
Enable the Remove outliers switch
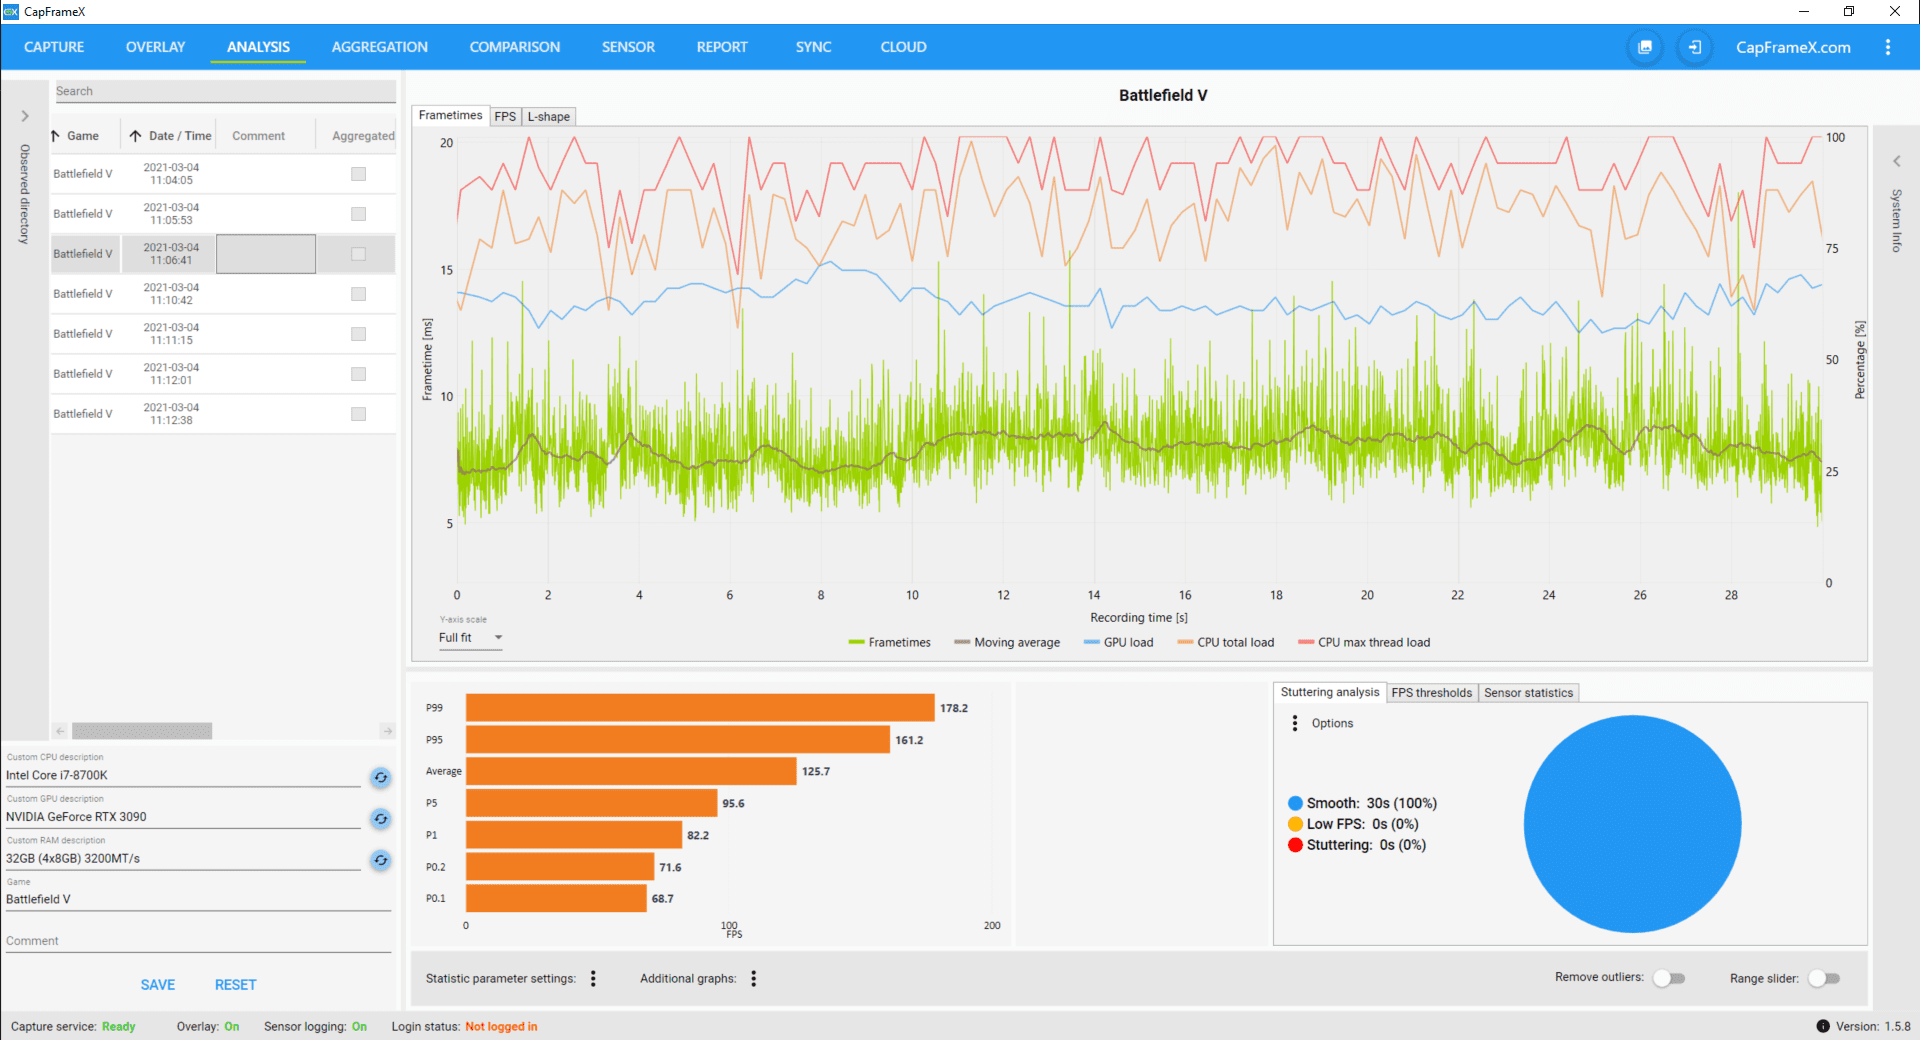coord(1668,978)
